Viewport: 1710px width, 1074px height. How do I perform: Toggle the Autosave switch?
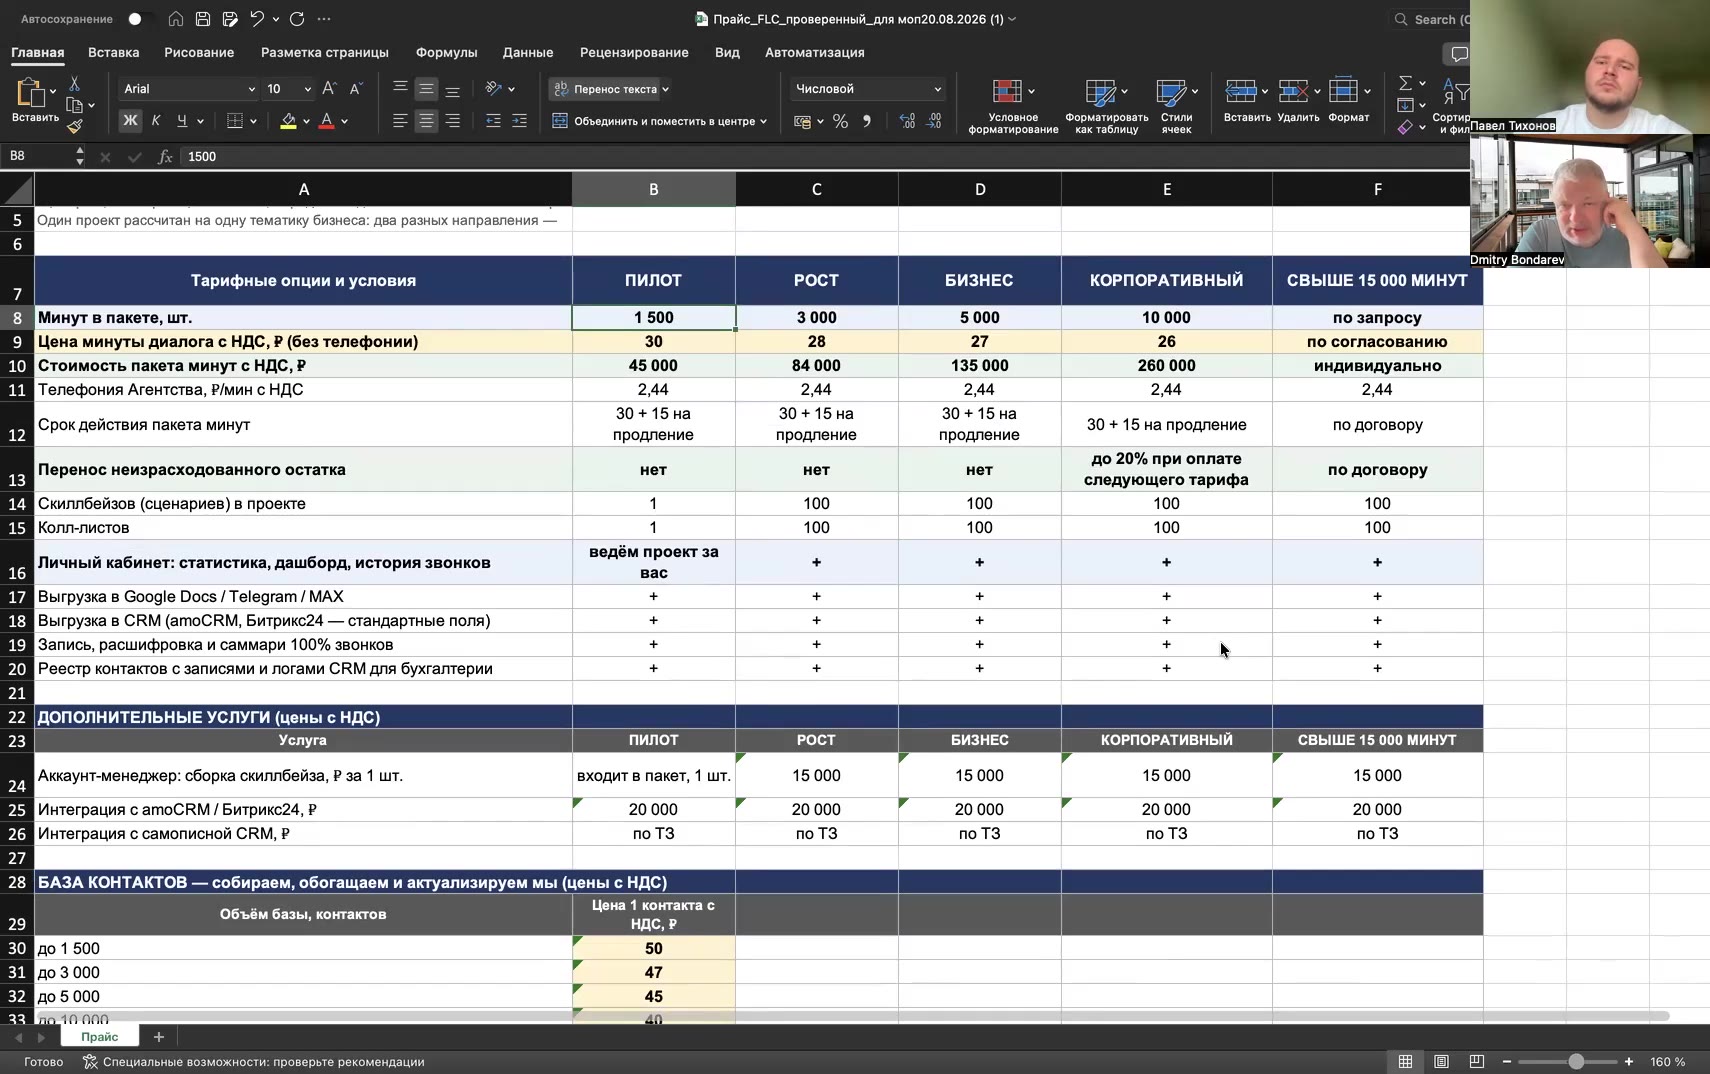[140, 19]
